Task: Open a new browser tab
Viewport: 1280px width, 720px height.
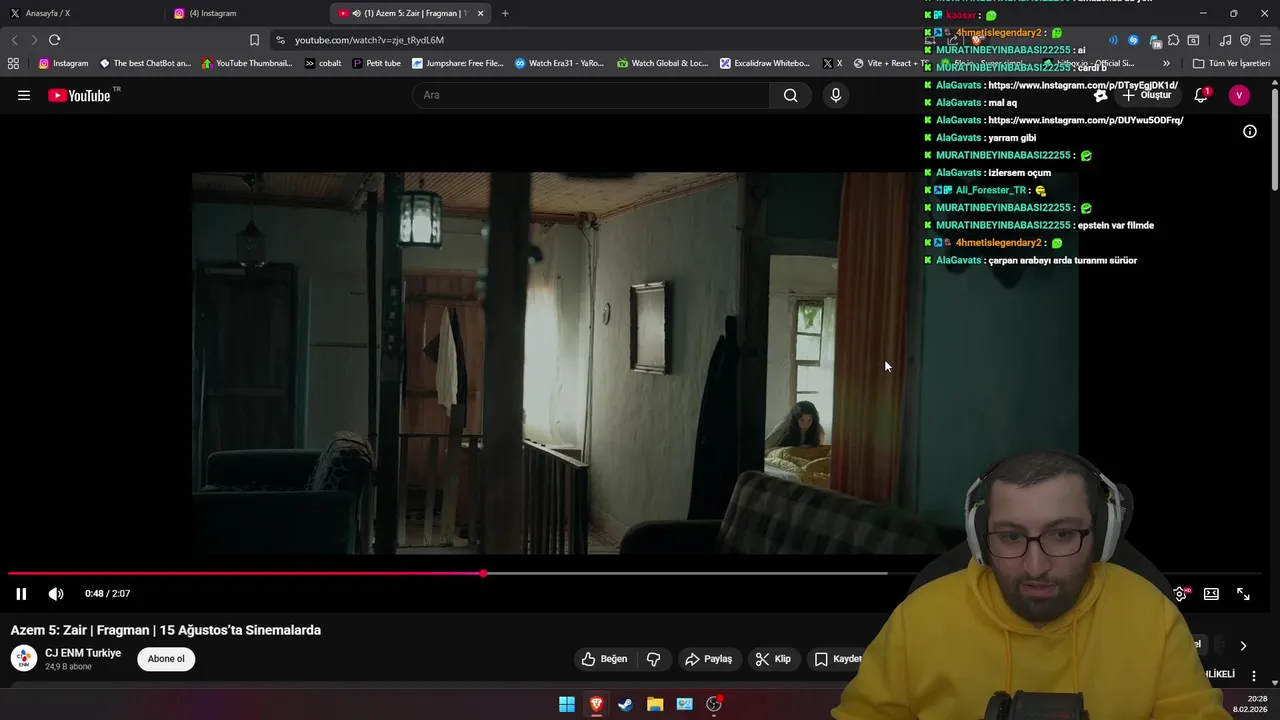Action: point(505,13)
